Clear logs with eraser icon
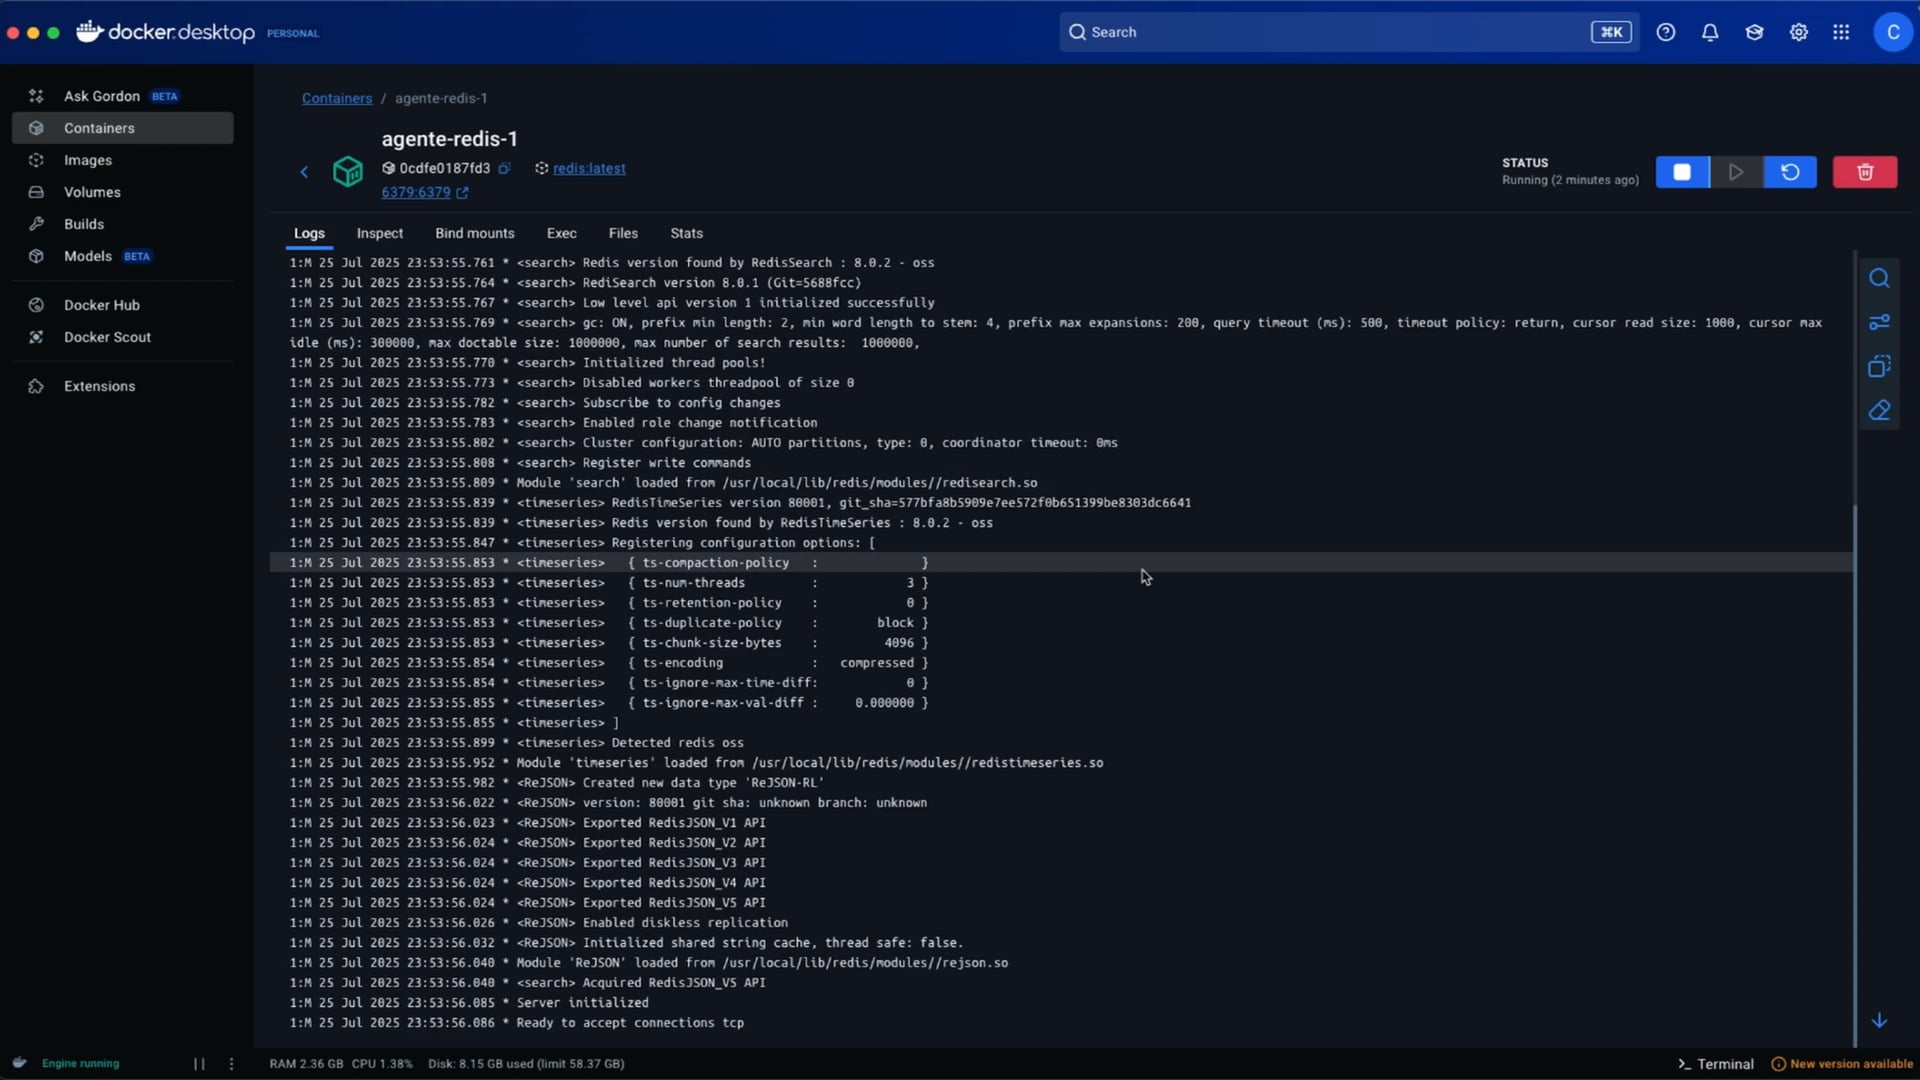The width and height of the screenshot is (1920, 1080). pos(1879,411)
